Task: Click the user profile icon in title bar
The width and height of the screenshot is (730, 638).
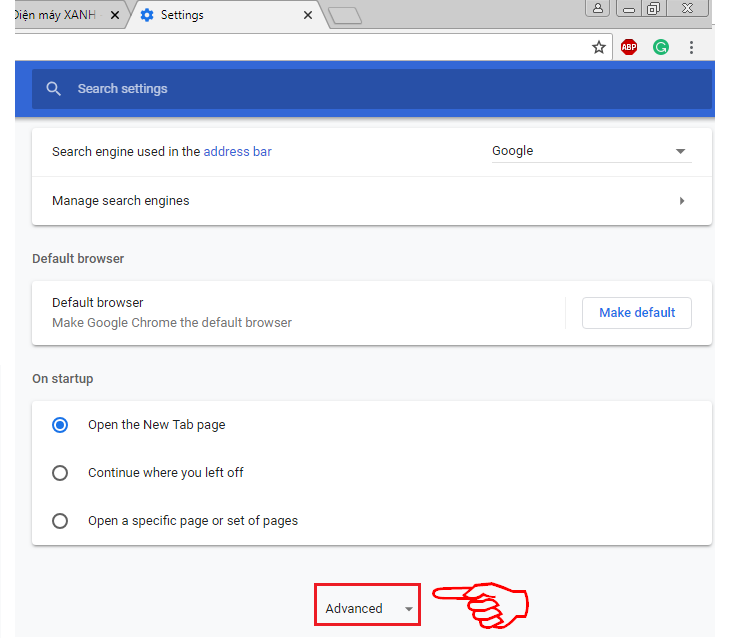Action: point(598,8)
